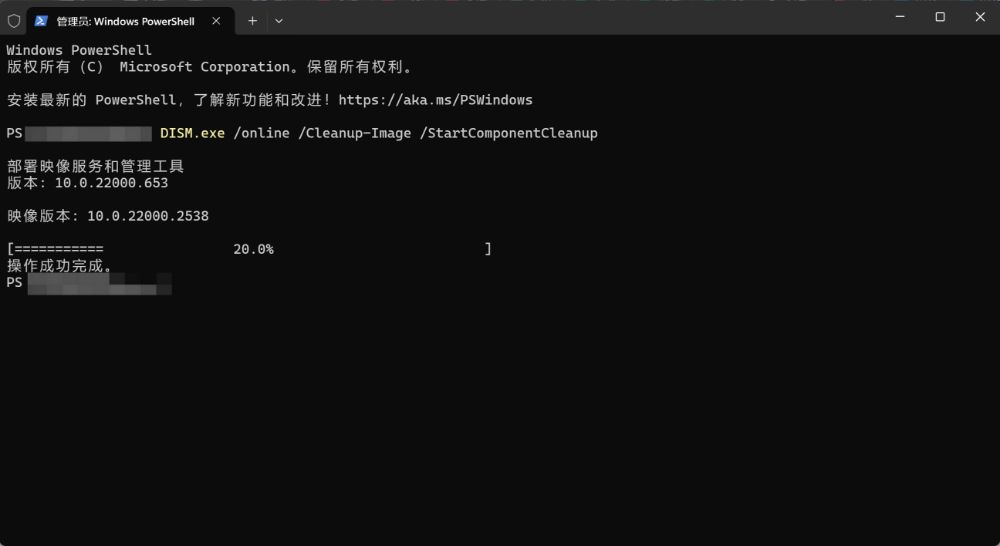Close the Windows Terminal window
This screenshot has width=1000, height=546.
[979, 17]
